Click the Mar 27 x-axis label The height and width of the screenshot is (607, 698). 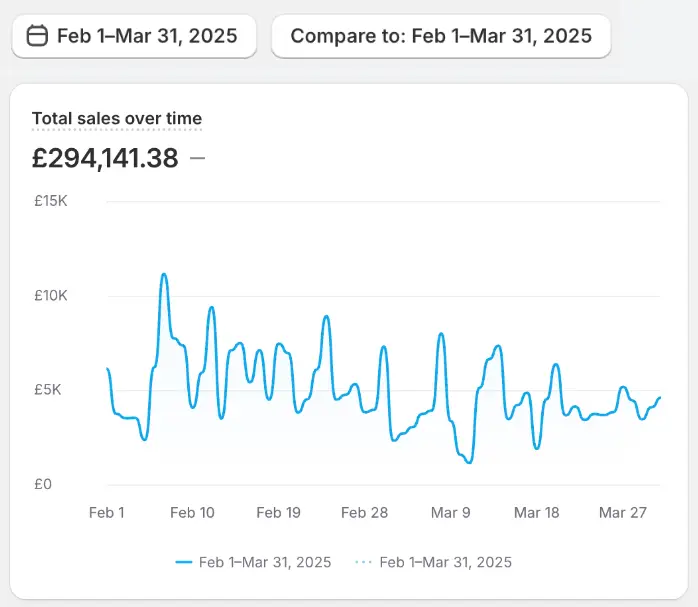[x=622, y=513]
